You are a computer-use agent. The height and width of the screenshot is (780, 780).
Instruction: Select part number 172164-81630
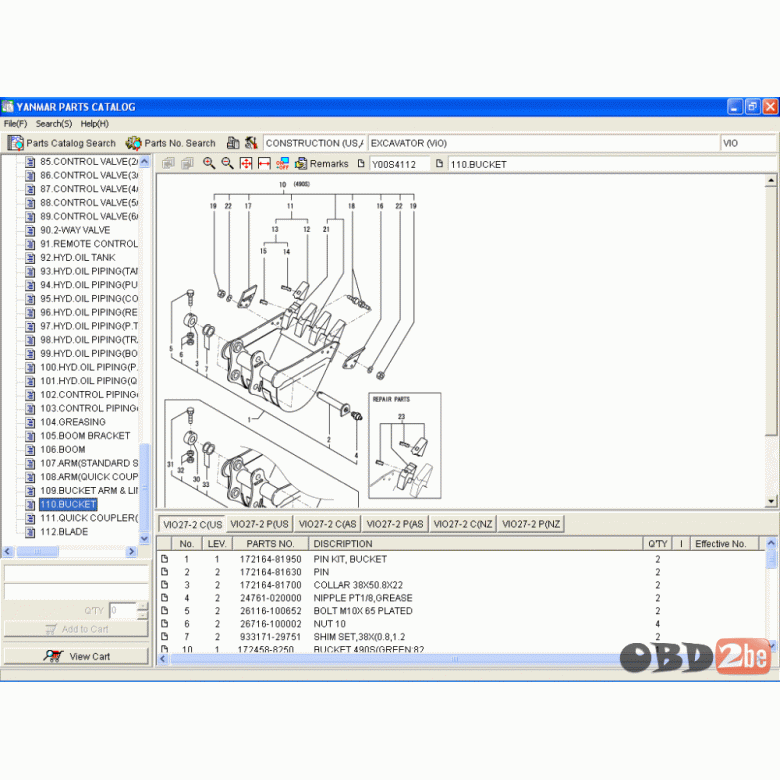(x=270, y=572)
